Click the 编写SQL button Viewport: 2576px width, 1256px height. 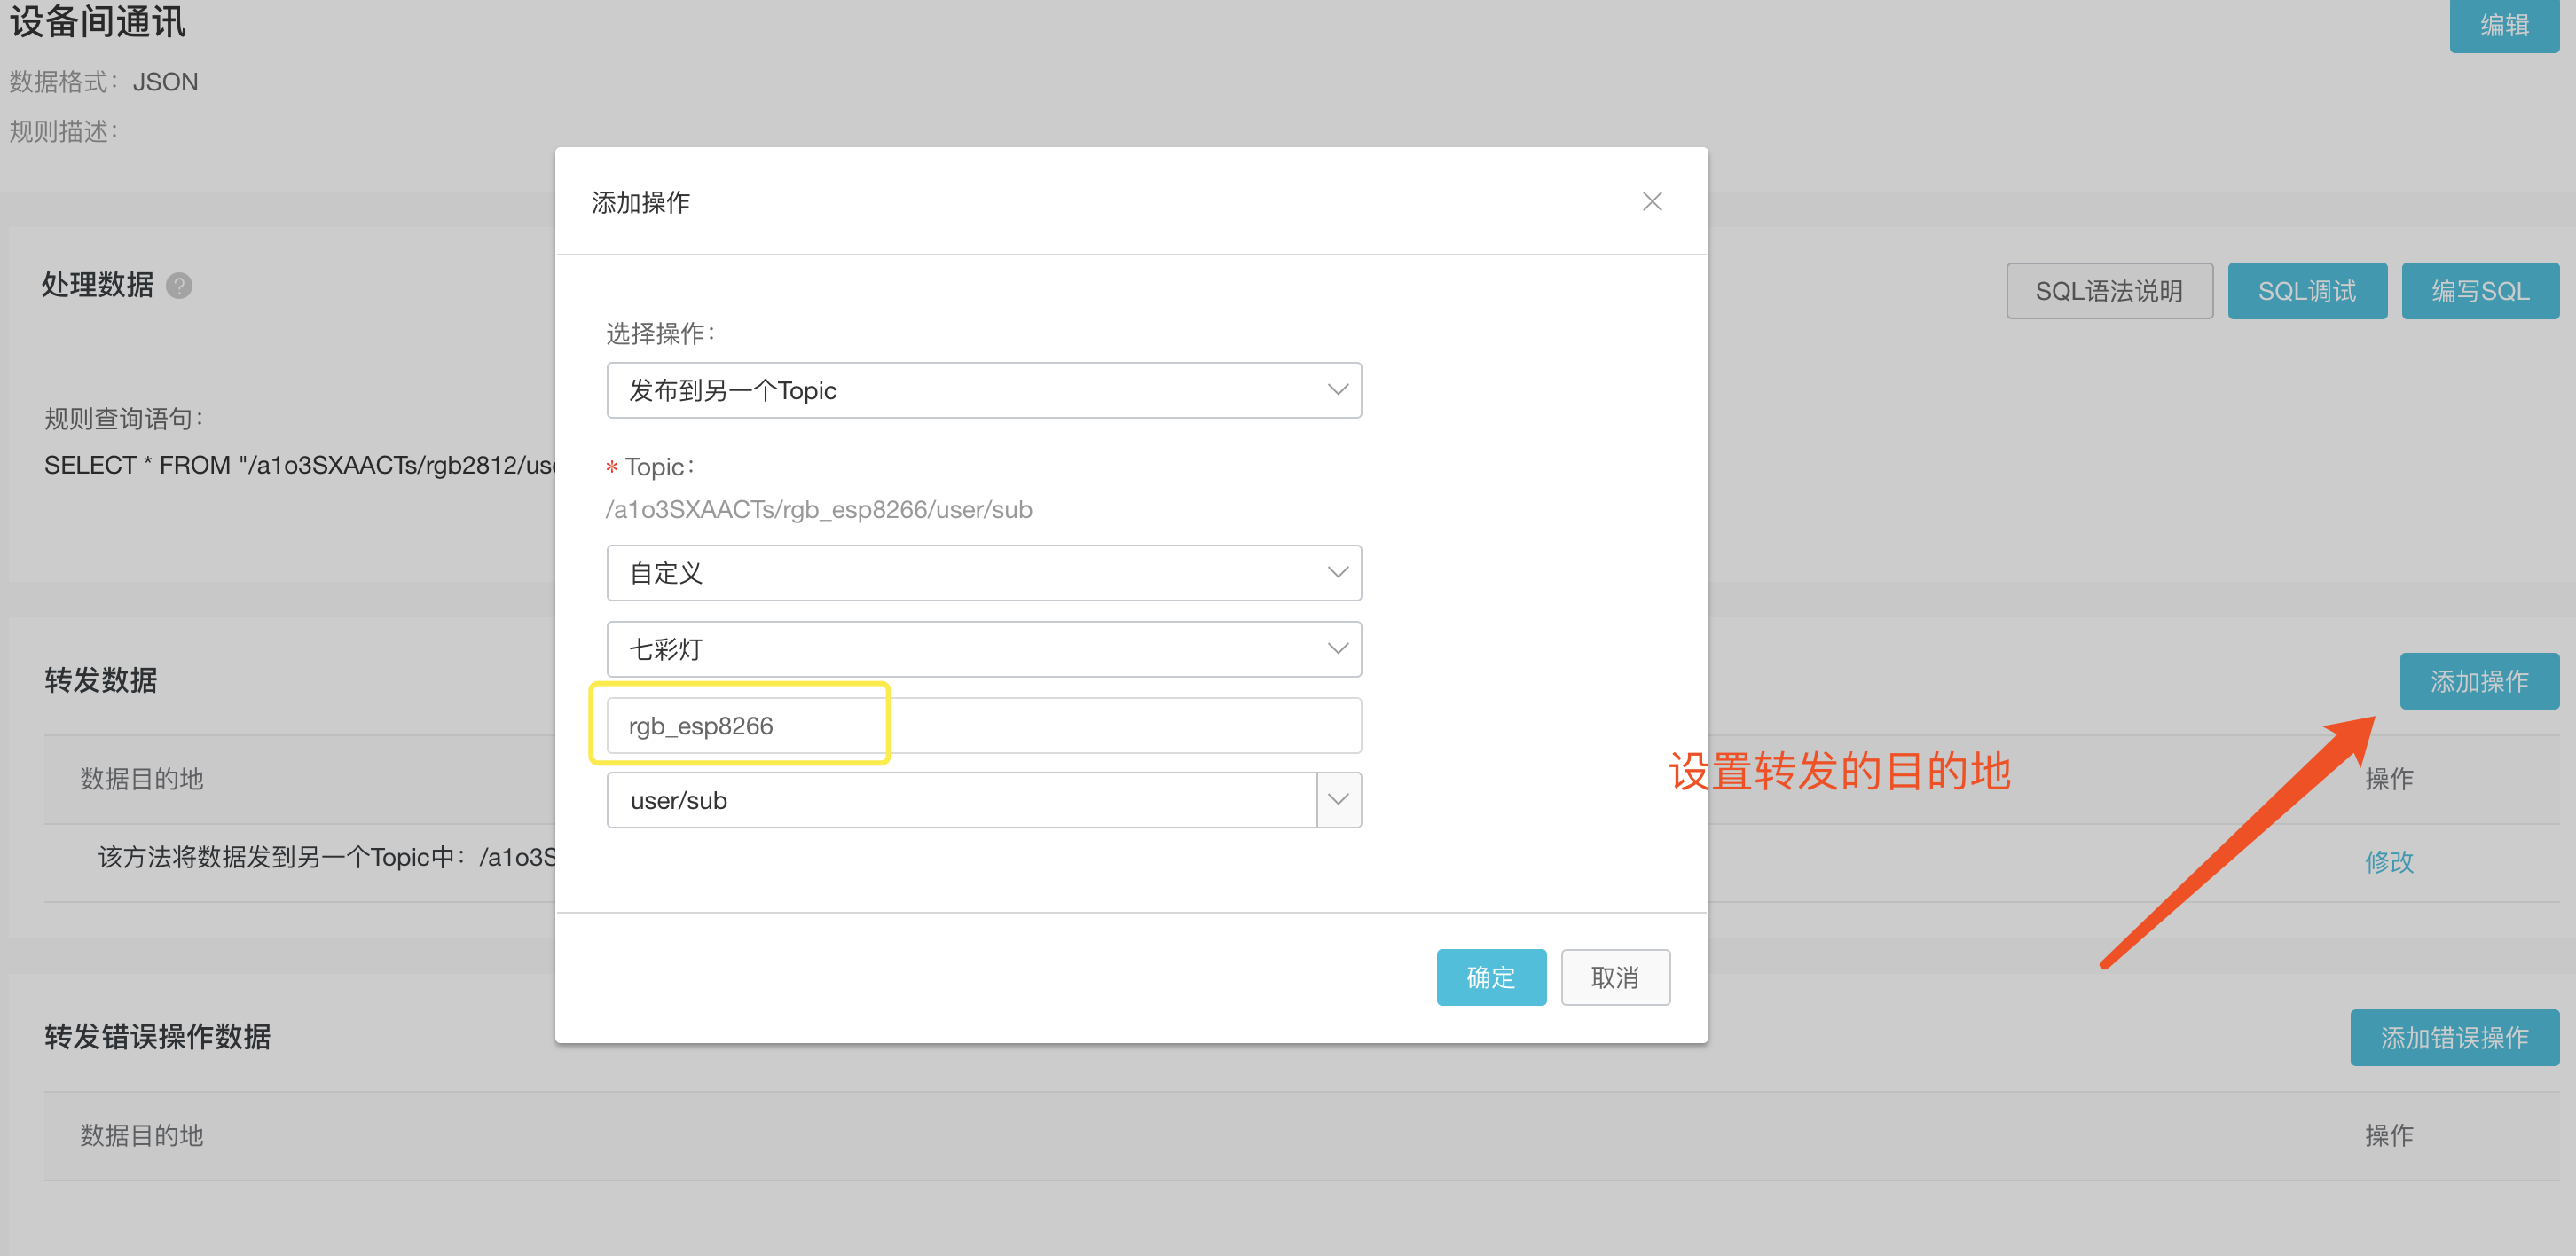2479,292
